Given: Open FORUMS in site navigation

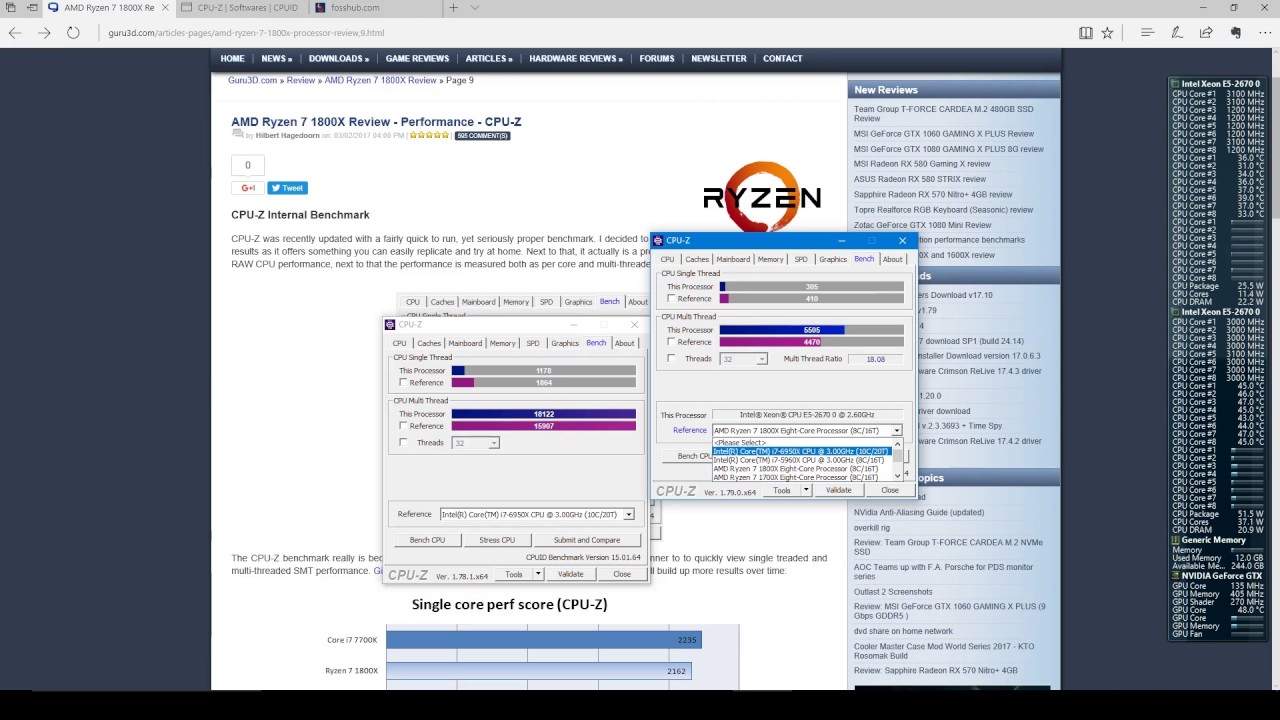Looking at the screenshot, I should pos(657,59).
